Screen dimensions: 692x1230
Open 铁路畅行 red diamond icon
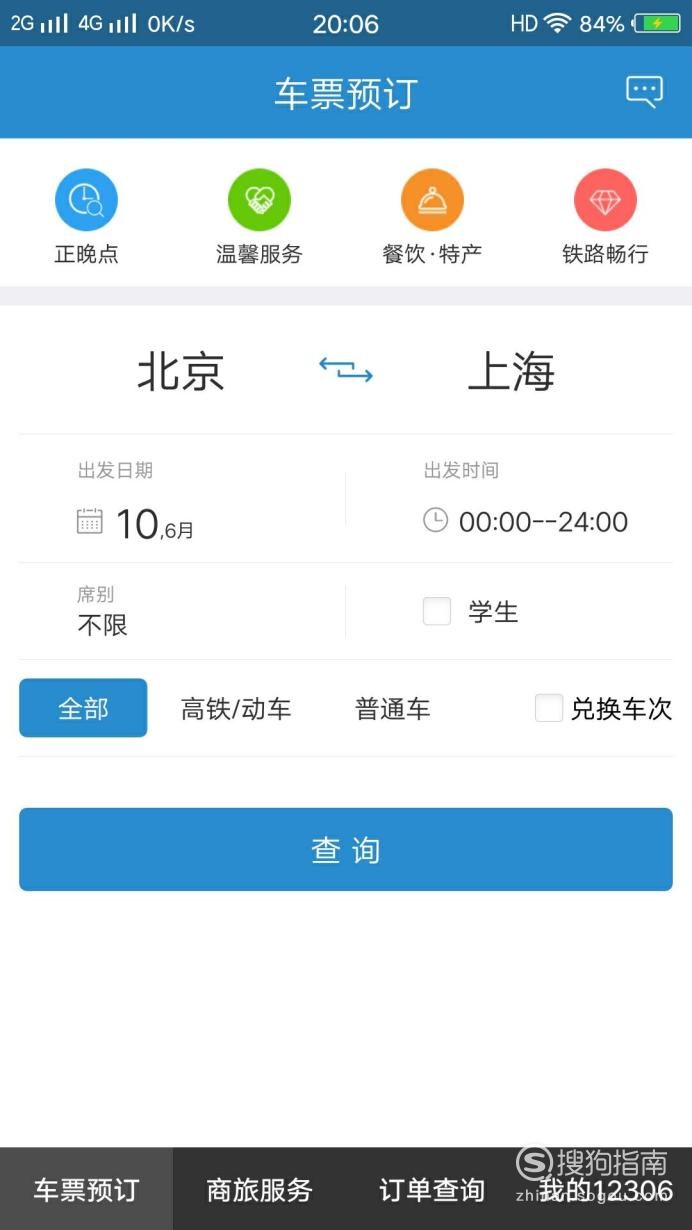[605, 199]
